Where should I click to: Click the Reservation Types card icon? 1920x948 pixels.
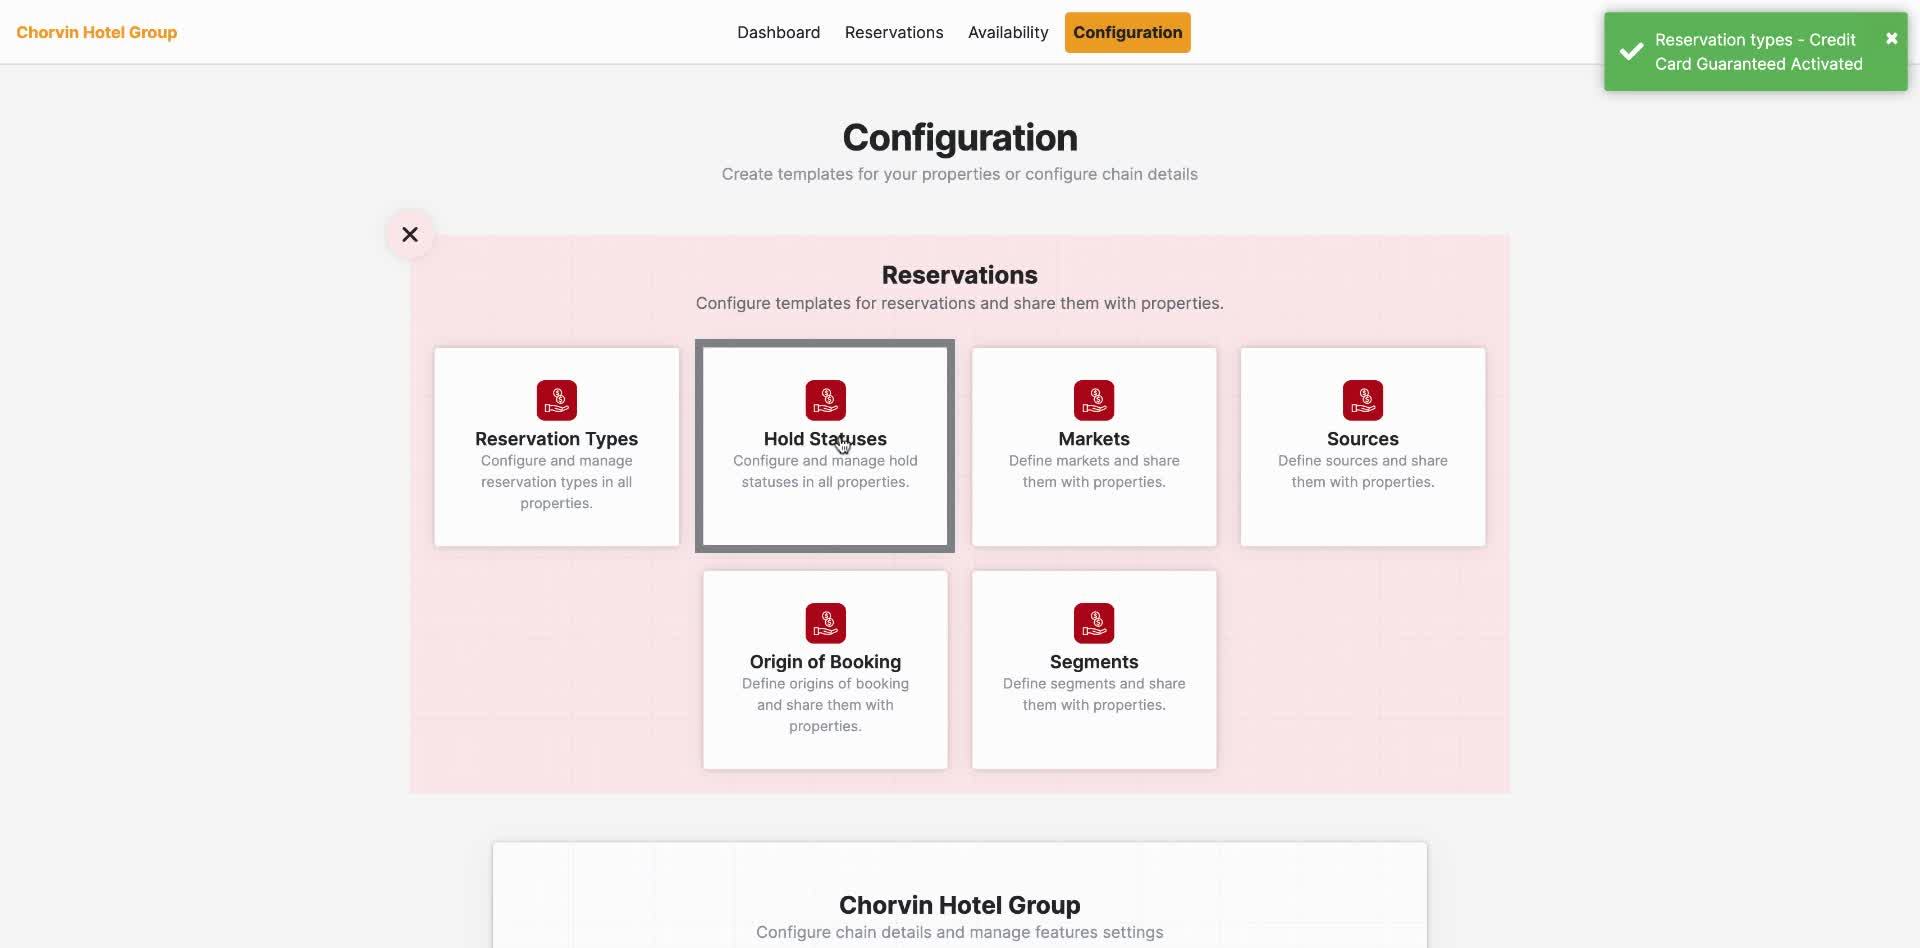coord(556,400)
